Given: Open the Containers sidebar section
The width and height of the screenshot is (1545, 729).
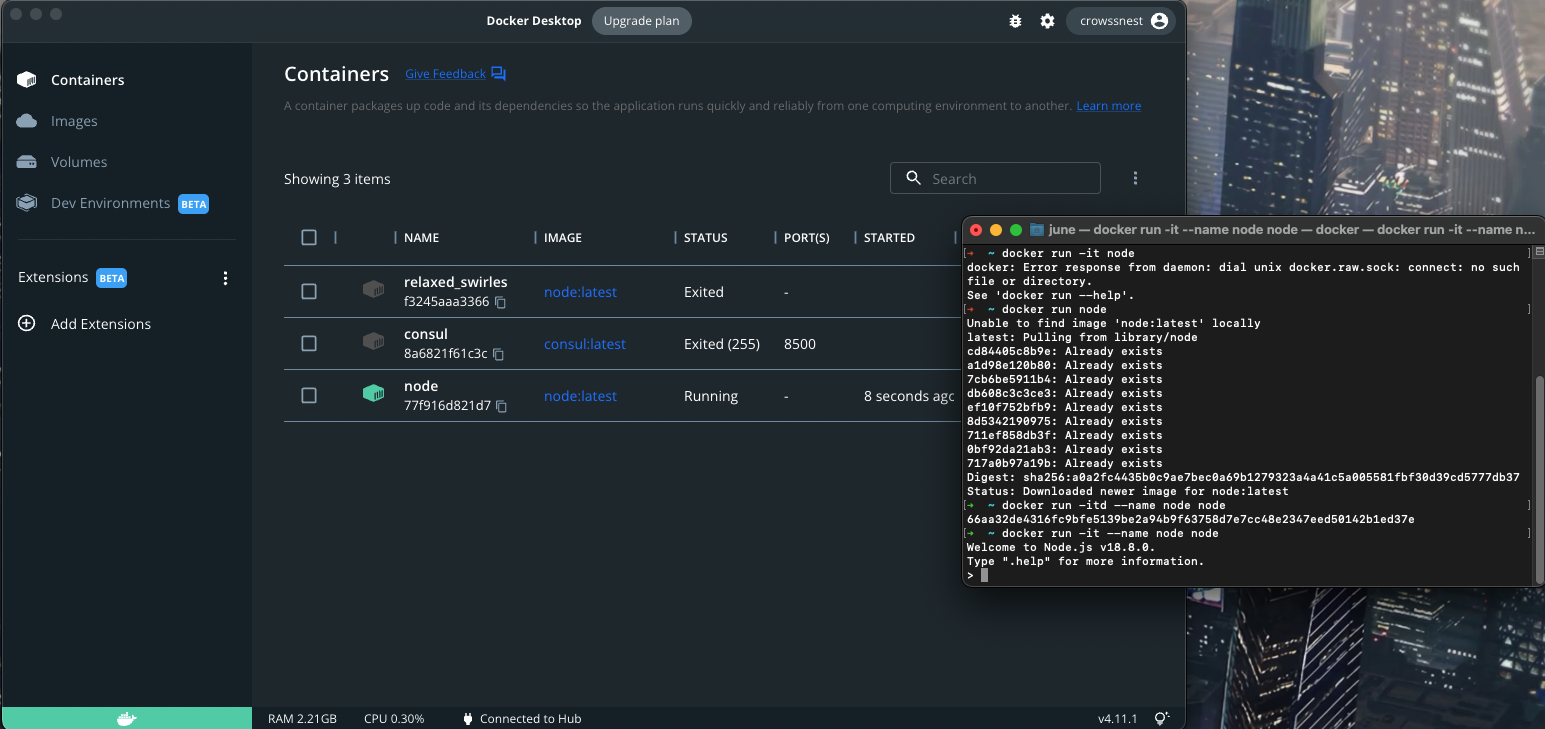Looking at the screenshot, I should pos(88,80).
